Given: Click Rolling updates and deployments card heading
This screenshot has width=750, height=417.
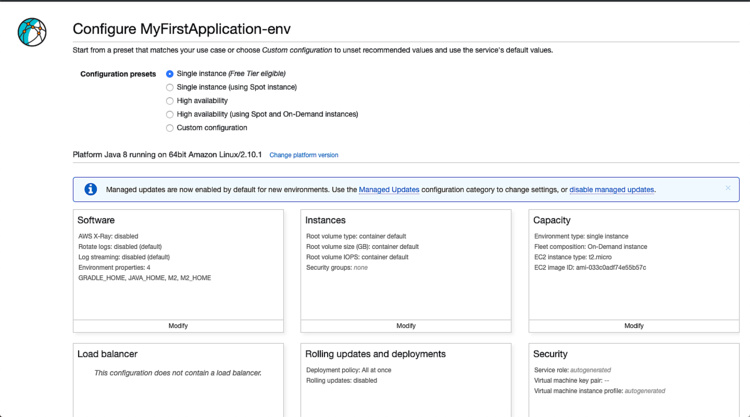Looking at the screenshot, I should click(375, 354).
